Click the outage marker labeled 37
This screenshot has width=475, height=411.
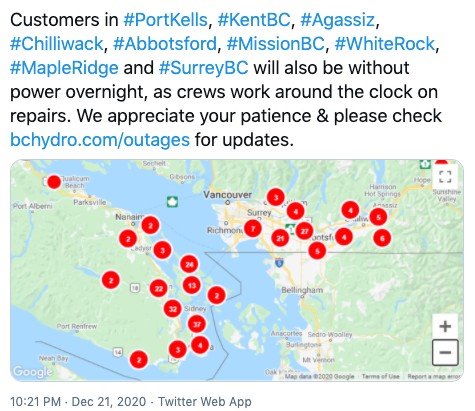pyautogui.click(x=197, y=324)
